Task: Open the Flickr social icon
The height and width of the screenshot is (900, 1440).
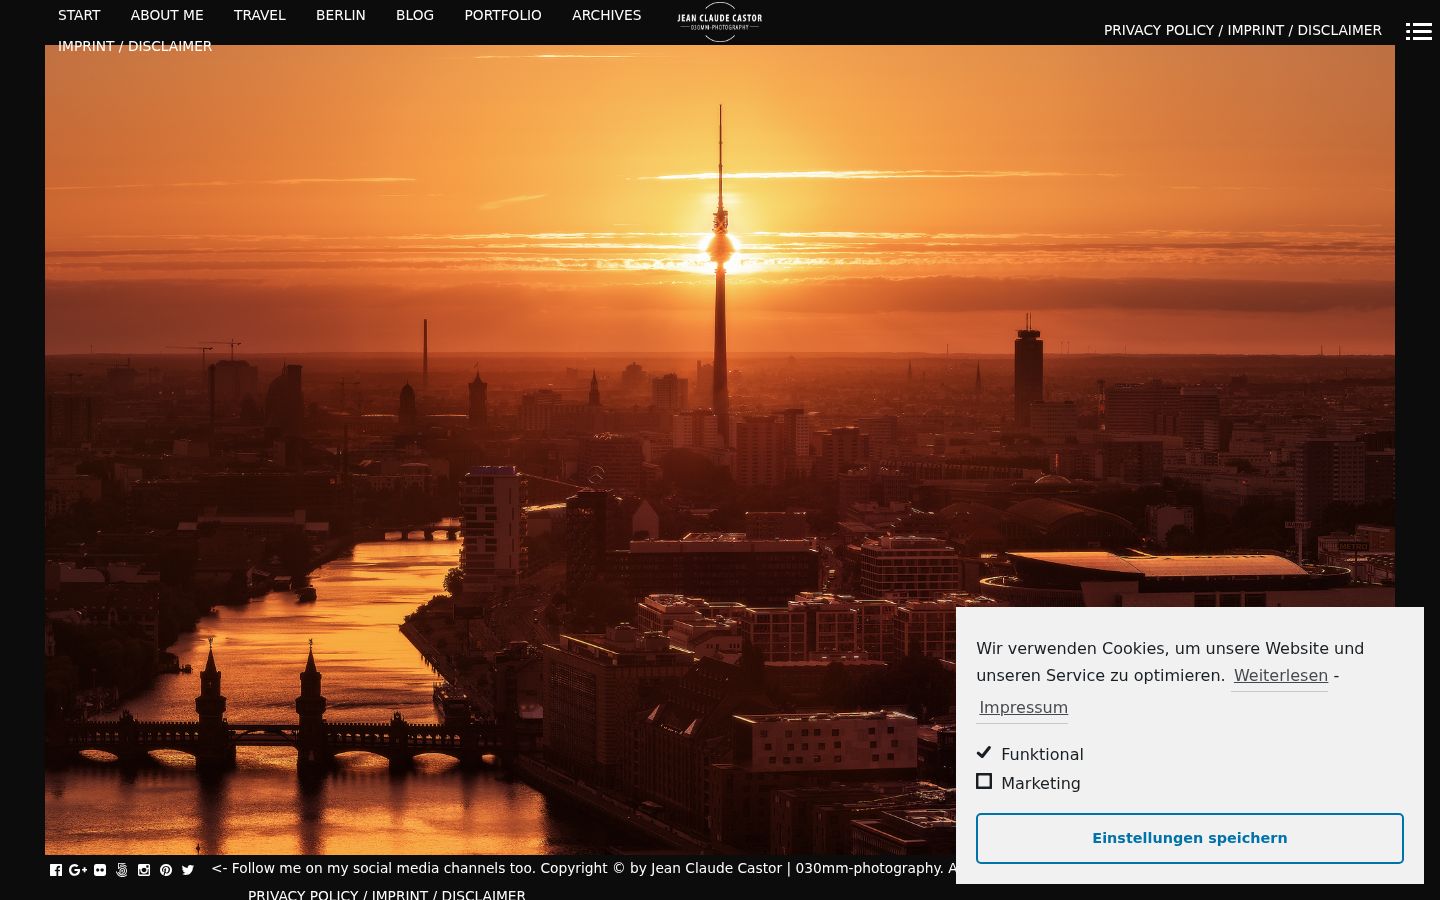Action: point(100,870)
